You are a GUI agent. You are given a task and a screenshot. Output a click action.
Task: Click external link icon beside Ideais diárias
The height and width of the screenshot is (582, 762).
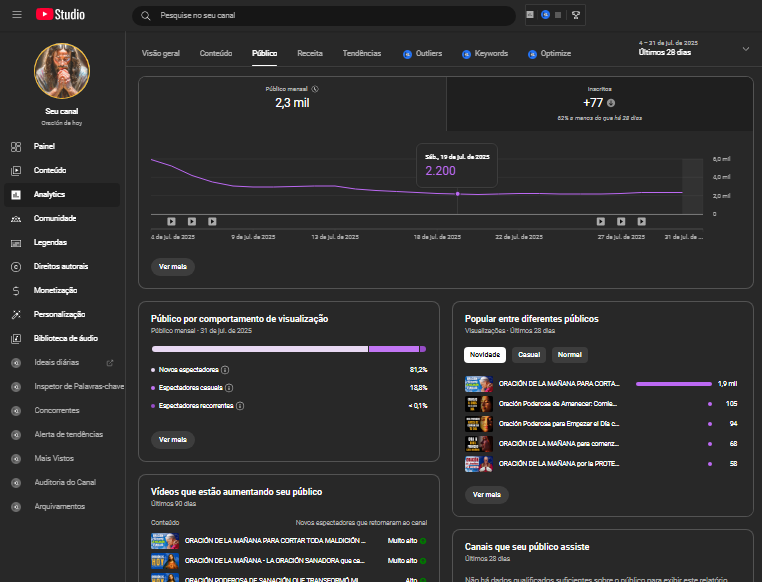click(110, 362)
